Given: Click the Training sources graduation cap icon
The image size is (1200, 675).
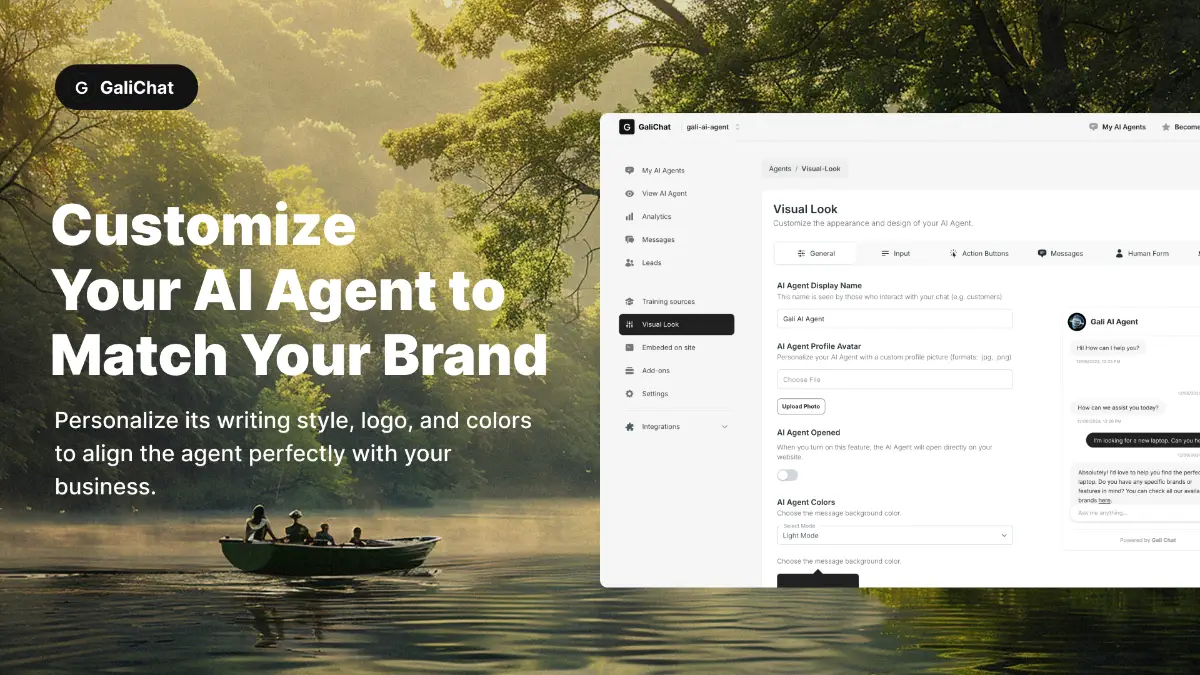Looking at the screenshot, I should click(629, 301).
